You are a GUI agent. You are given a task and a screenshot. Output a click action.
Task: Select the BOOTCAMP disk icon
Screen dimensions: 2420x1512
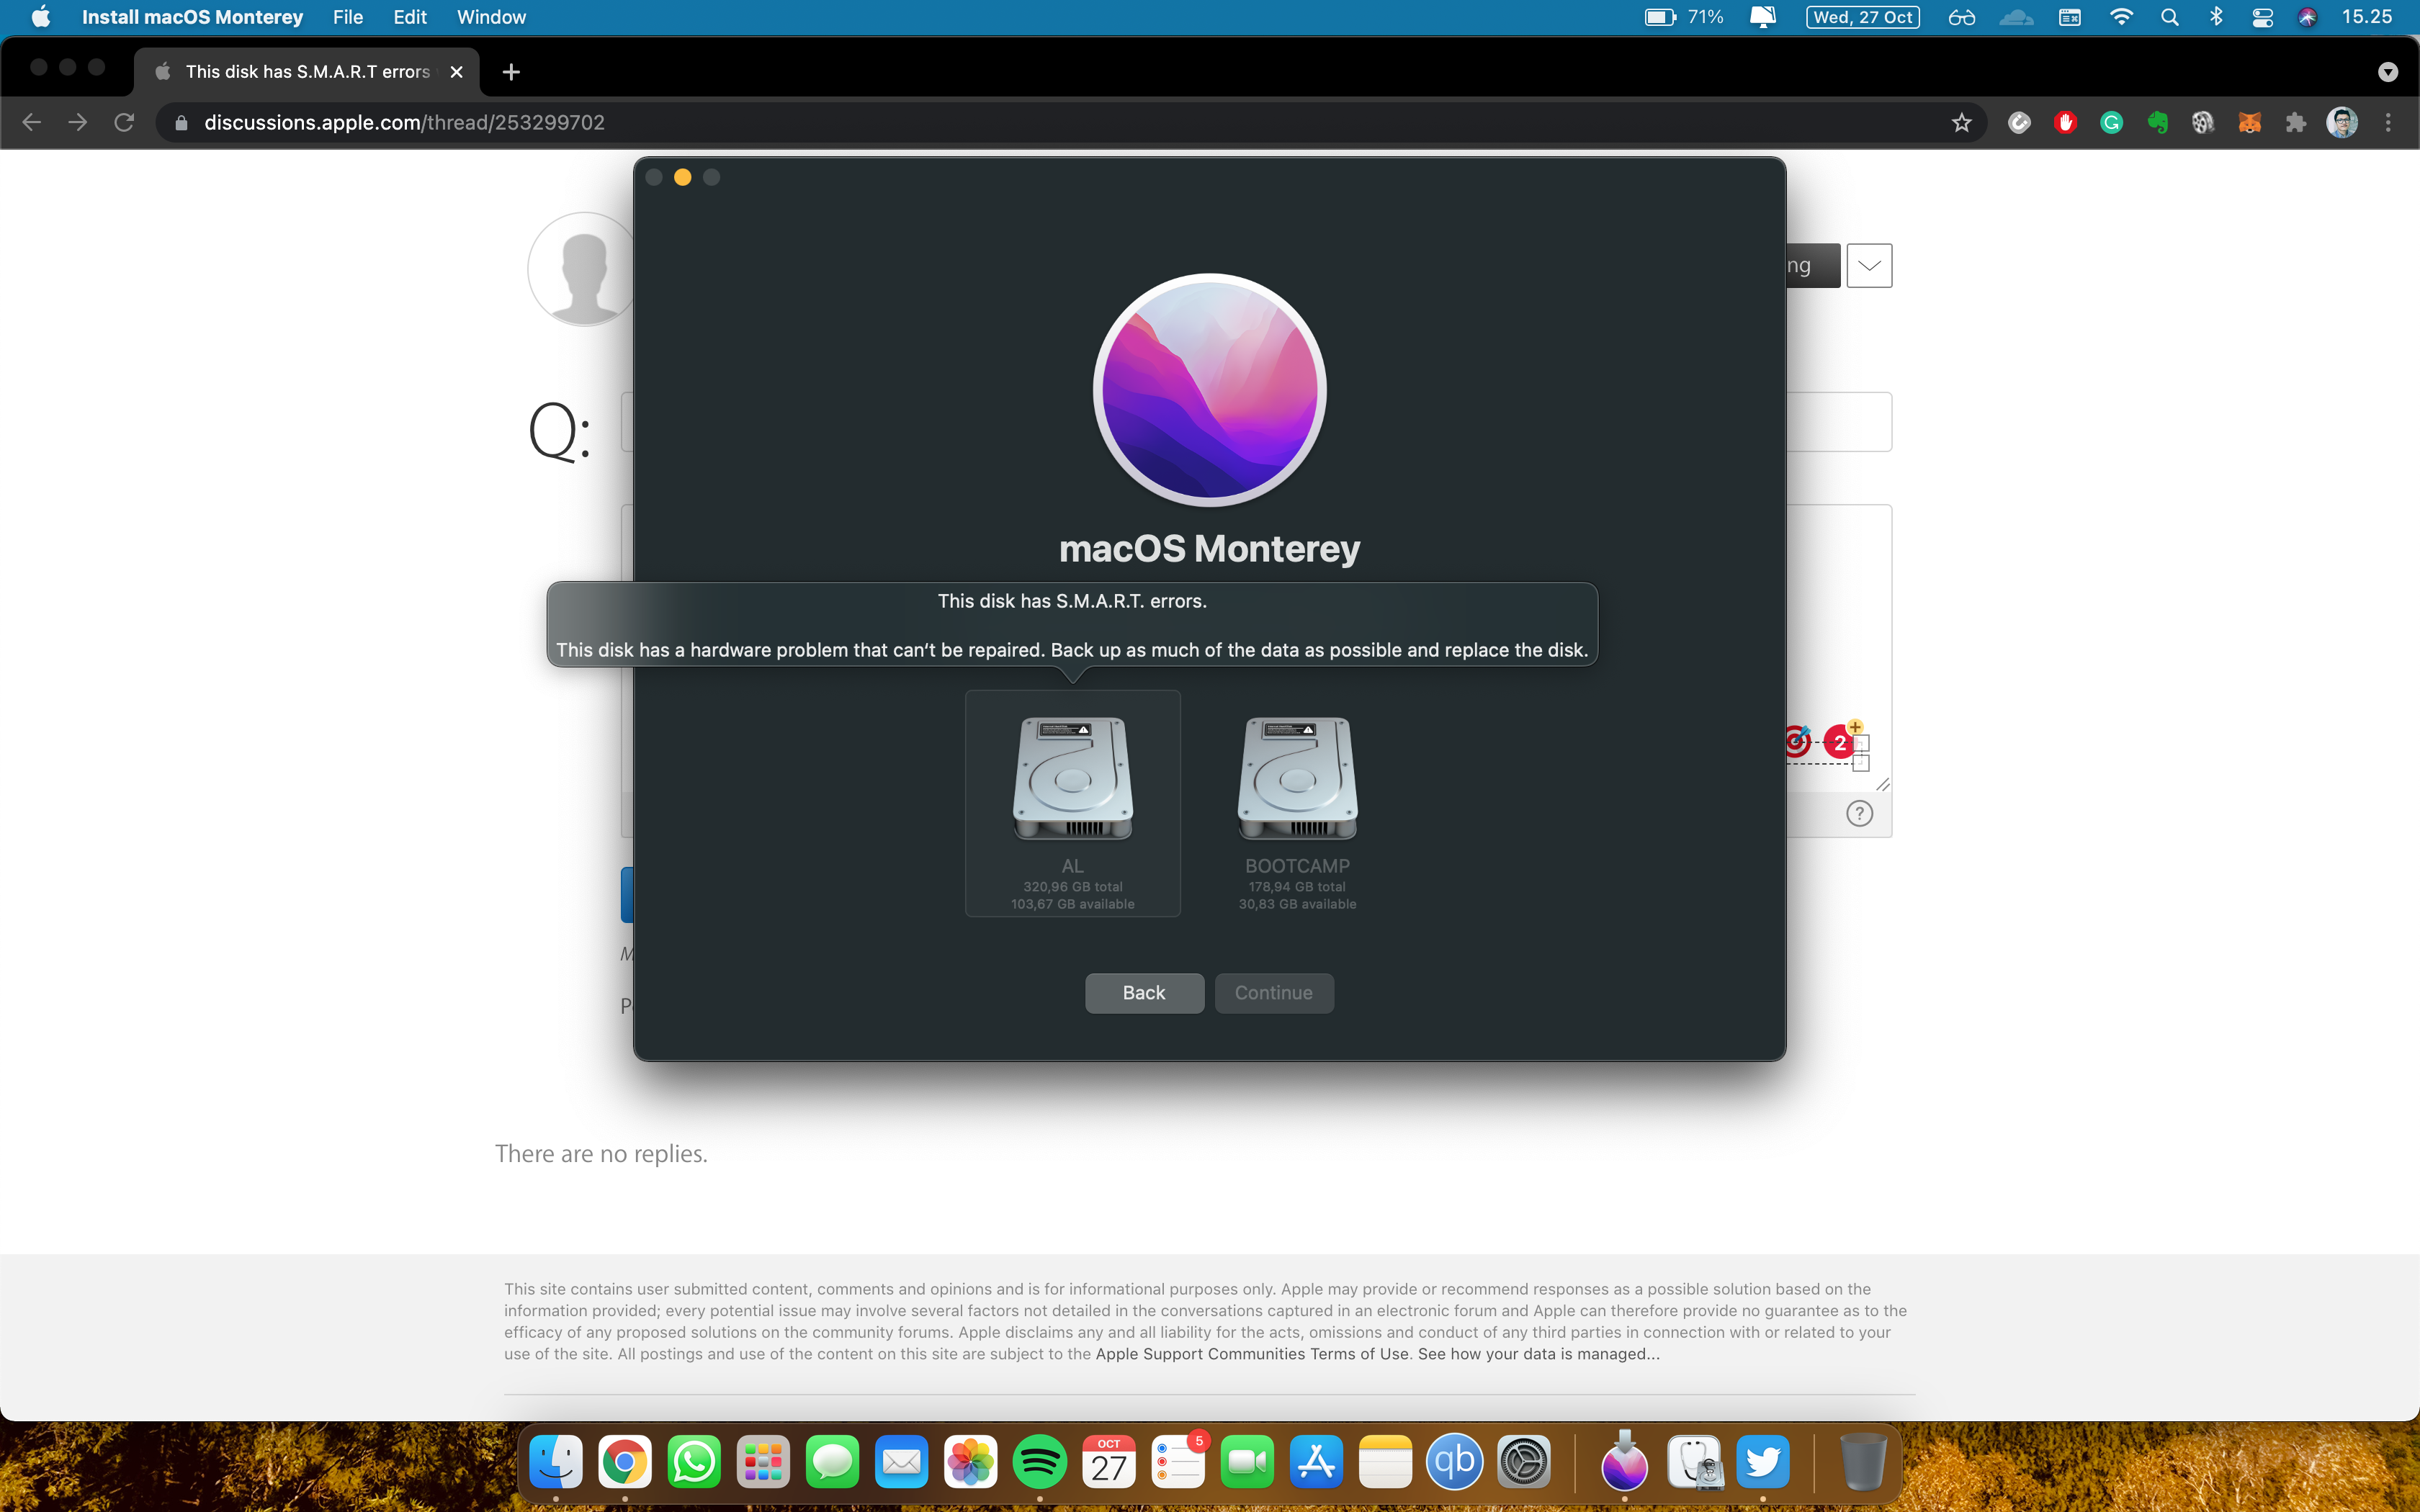(1297, 779)
